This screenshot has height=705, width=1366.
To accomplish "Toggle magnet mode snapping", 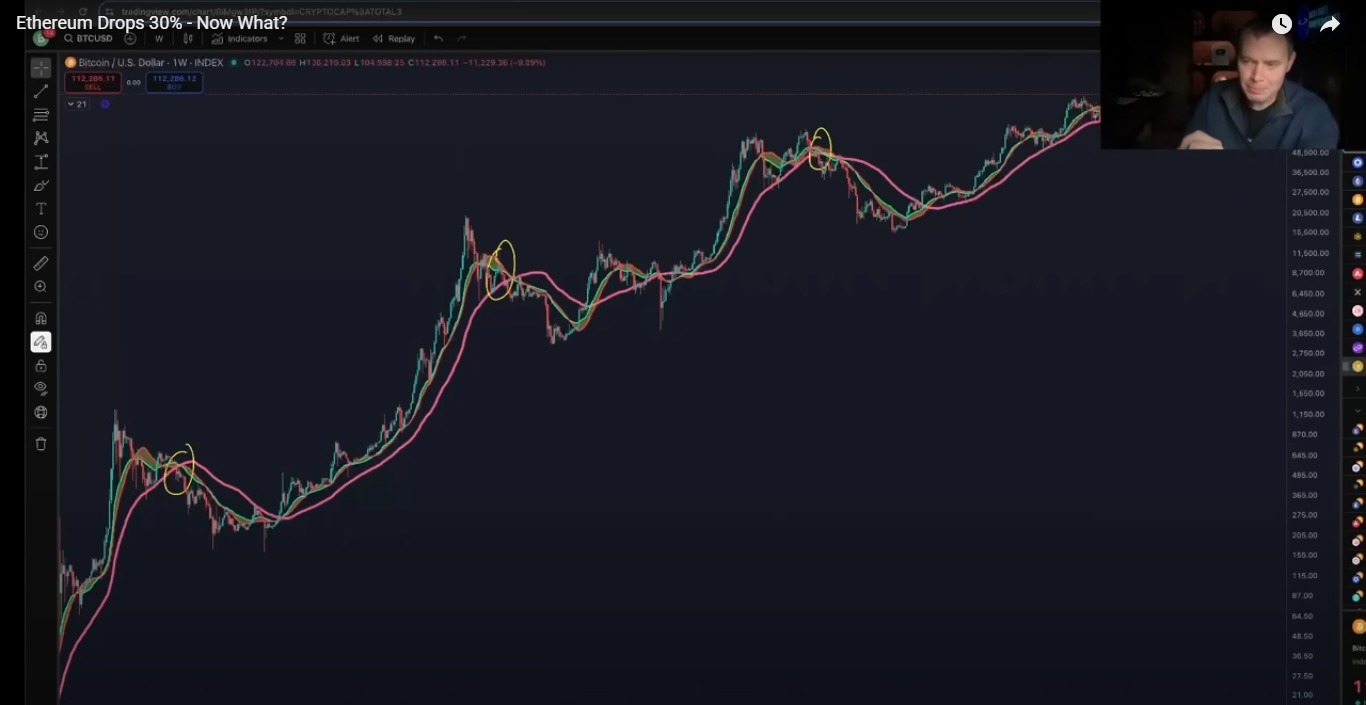I will (x=41, y=318).
